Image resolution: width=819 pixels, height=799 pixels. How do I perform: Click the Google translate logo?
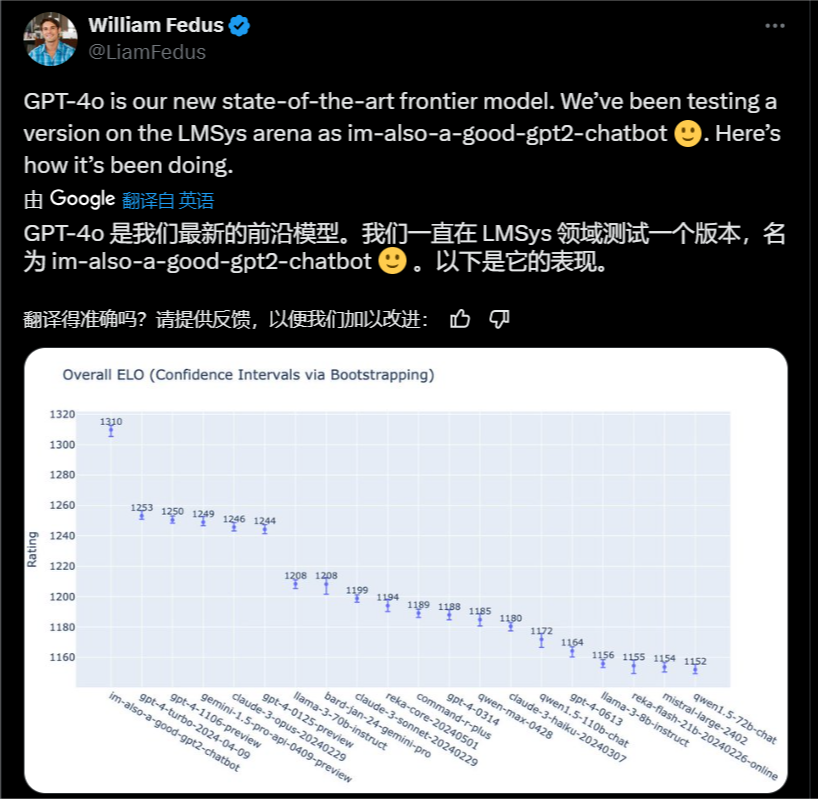[x=82, y=199]
